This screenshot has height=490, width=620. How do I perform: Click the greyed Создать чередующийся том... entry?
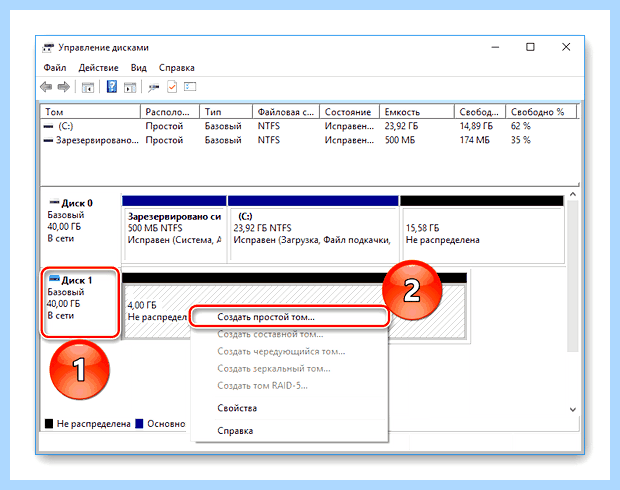click(289, 352)
